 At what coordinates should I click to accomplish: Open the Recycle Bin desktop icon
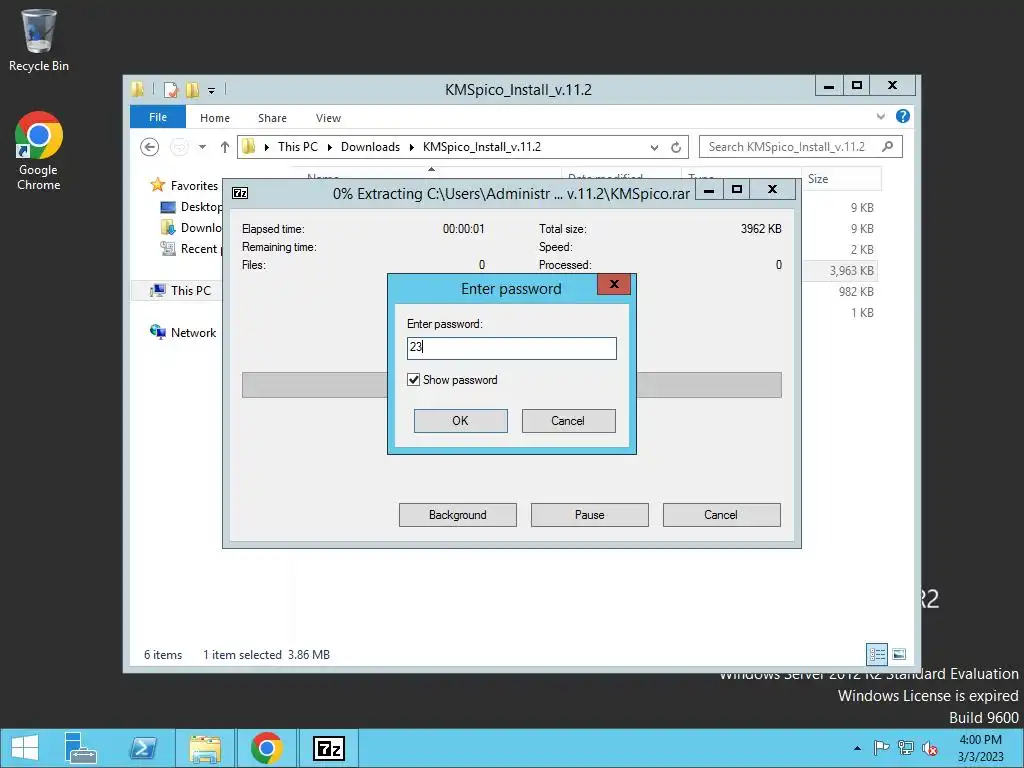[39, 40]
